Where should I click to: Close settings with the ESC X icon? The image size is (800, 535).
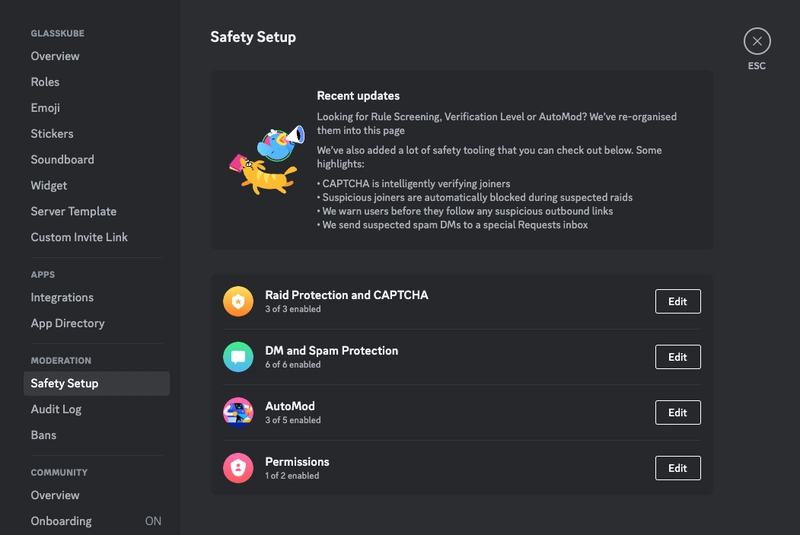(757, 41)
